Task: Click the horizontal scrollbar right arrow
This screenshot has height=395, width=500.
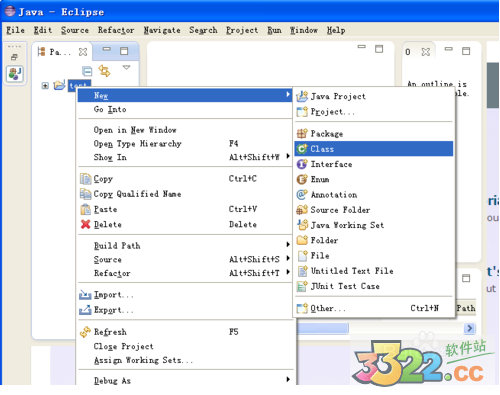Action: 469,328
